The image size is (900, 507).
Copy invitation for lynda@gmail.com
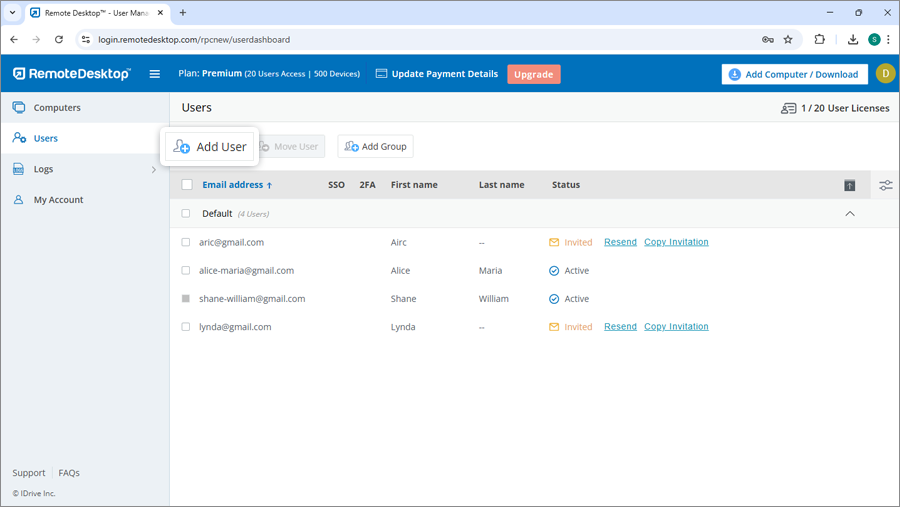click(x=676, y=327)
